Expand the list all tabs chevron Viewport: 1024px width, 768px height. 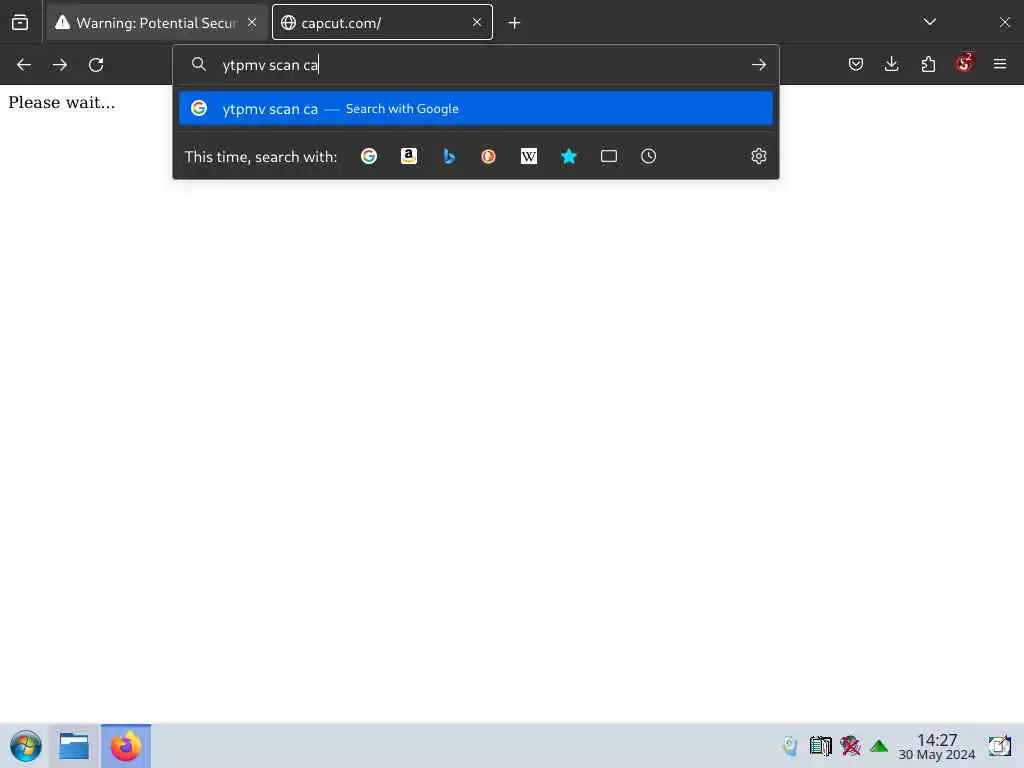tap(929, 22)
